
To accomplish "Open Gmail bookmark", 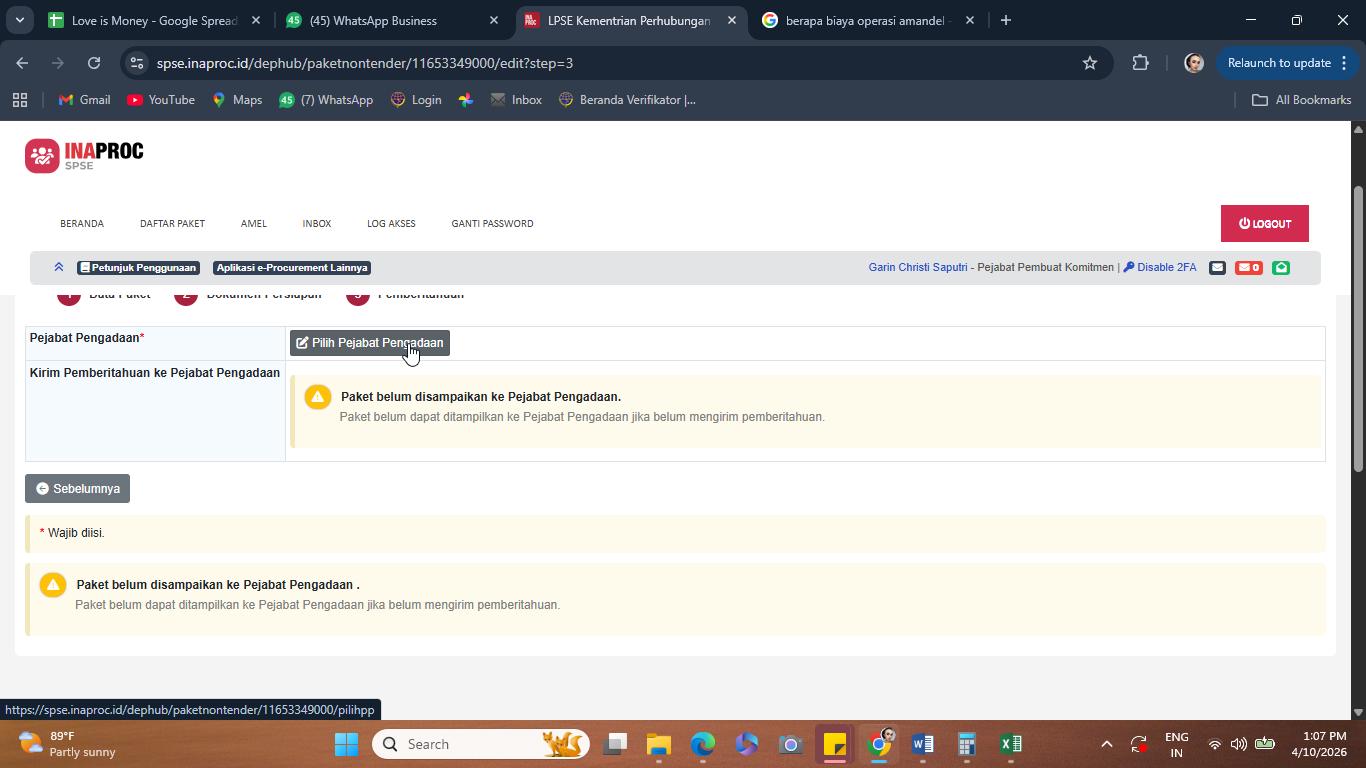I will [x=85, y=100].
